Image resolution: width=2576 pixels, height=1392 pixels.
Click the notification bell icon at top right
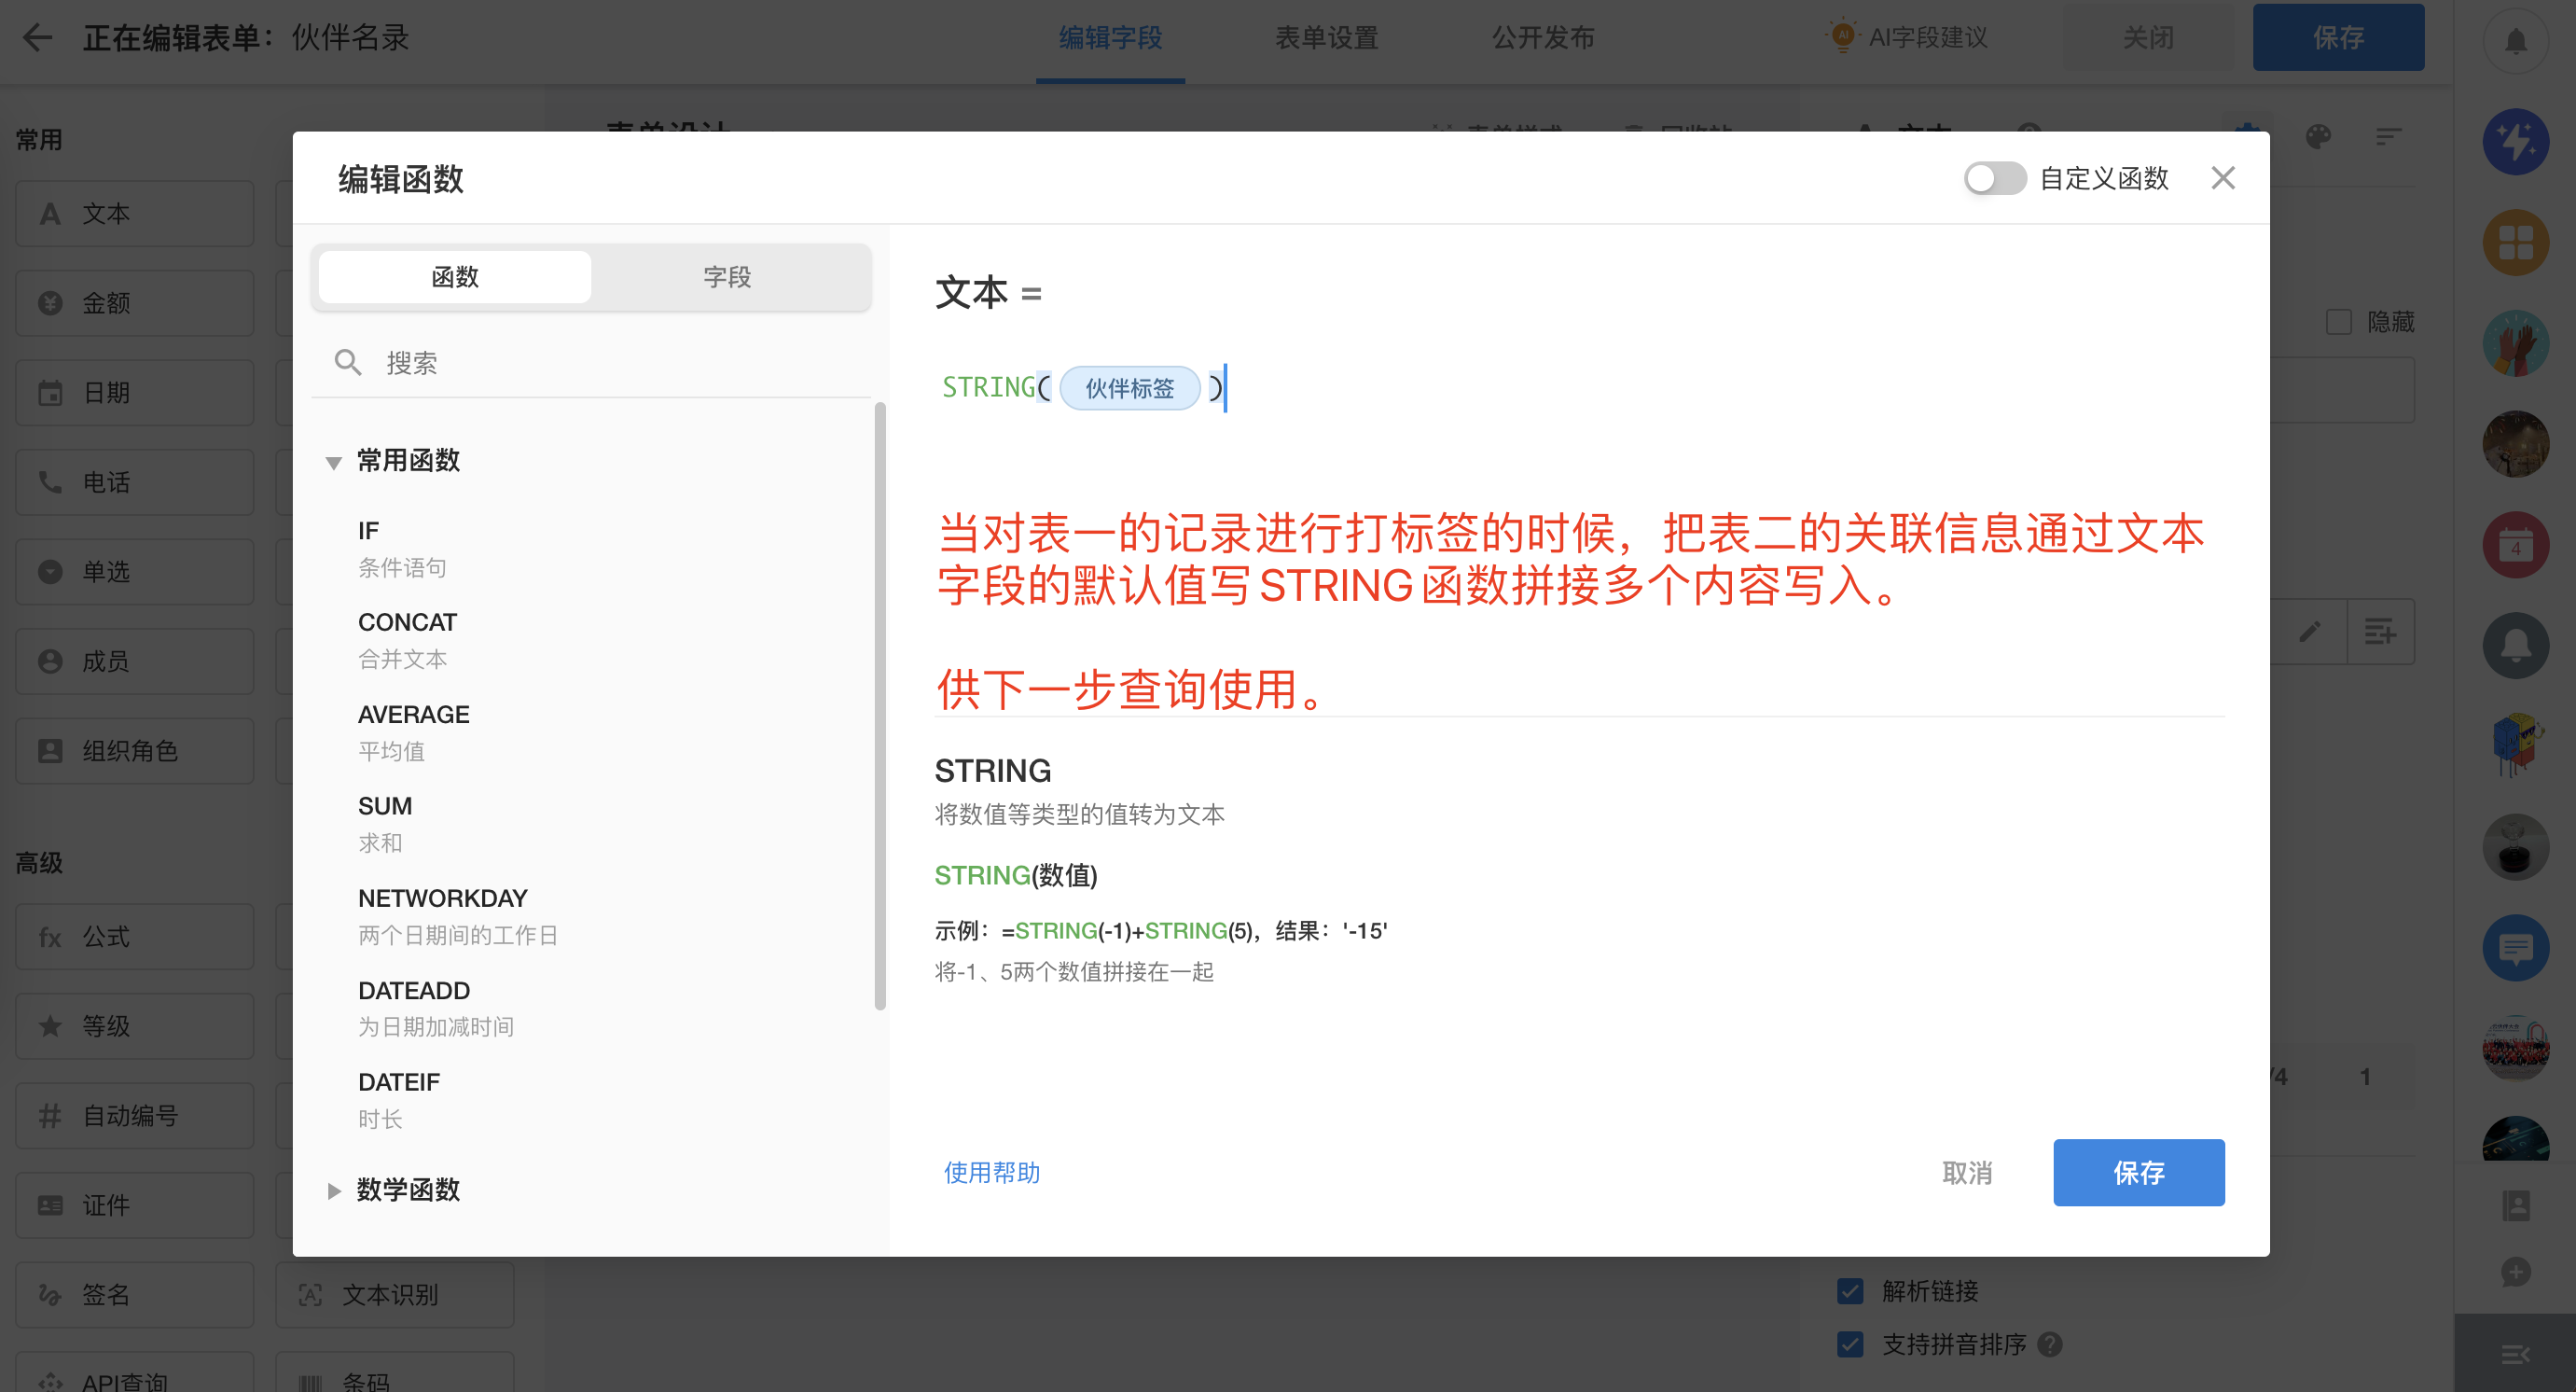coord(2515,41)
